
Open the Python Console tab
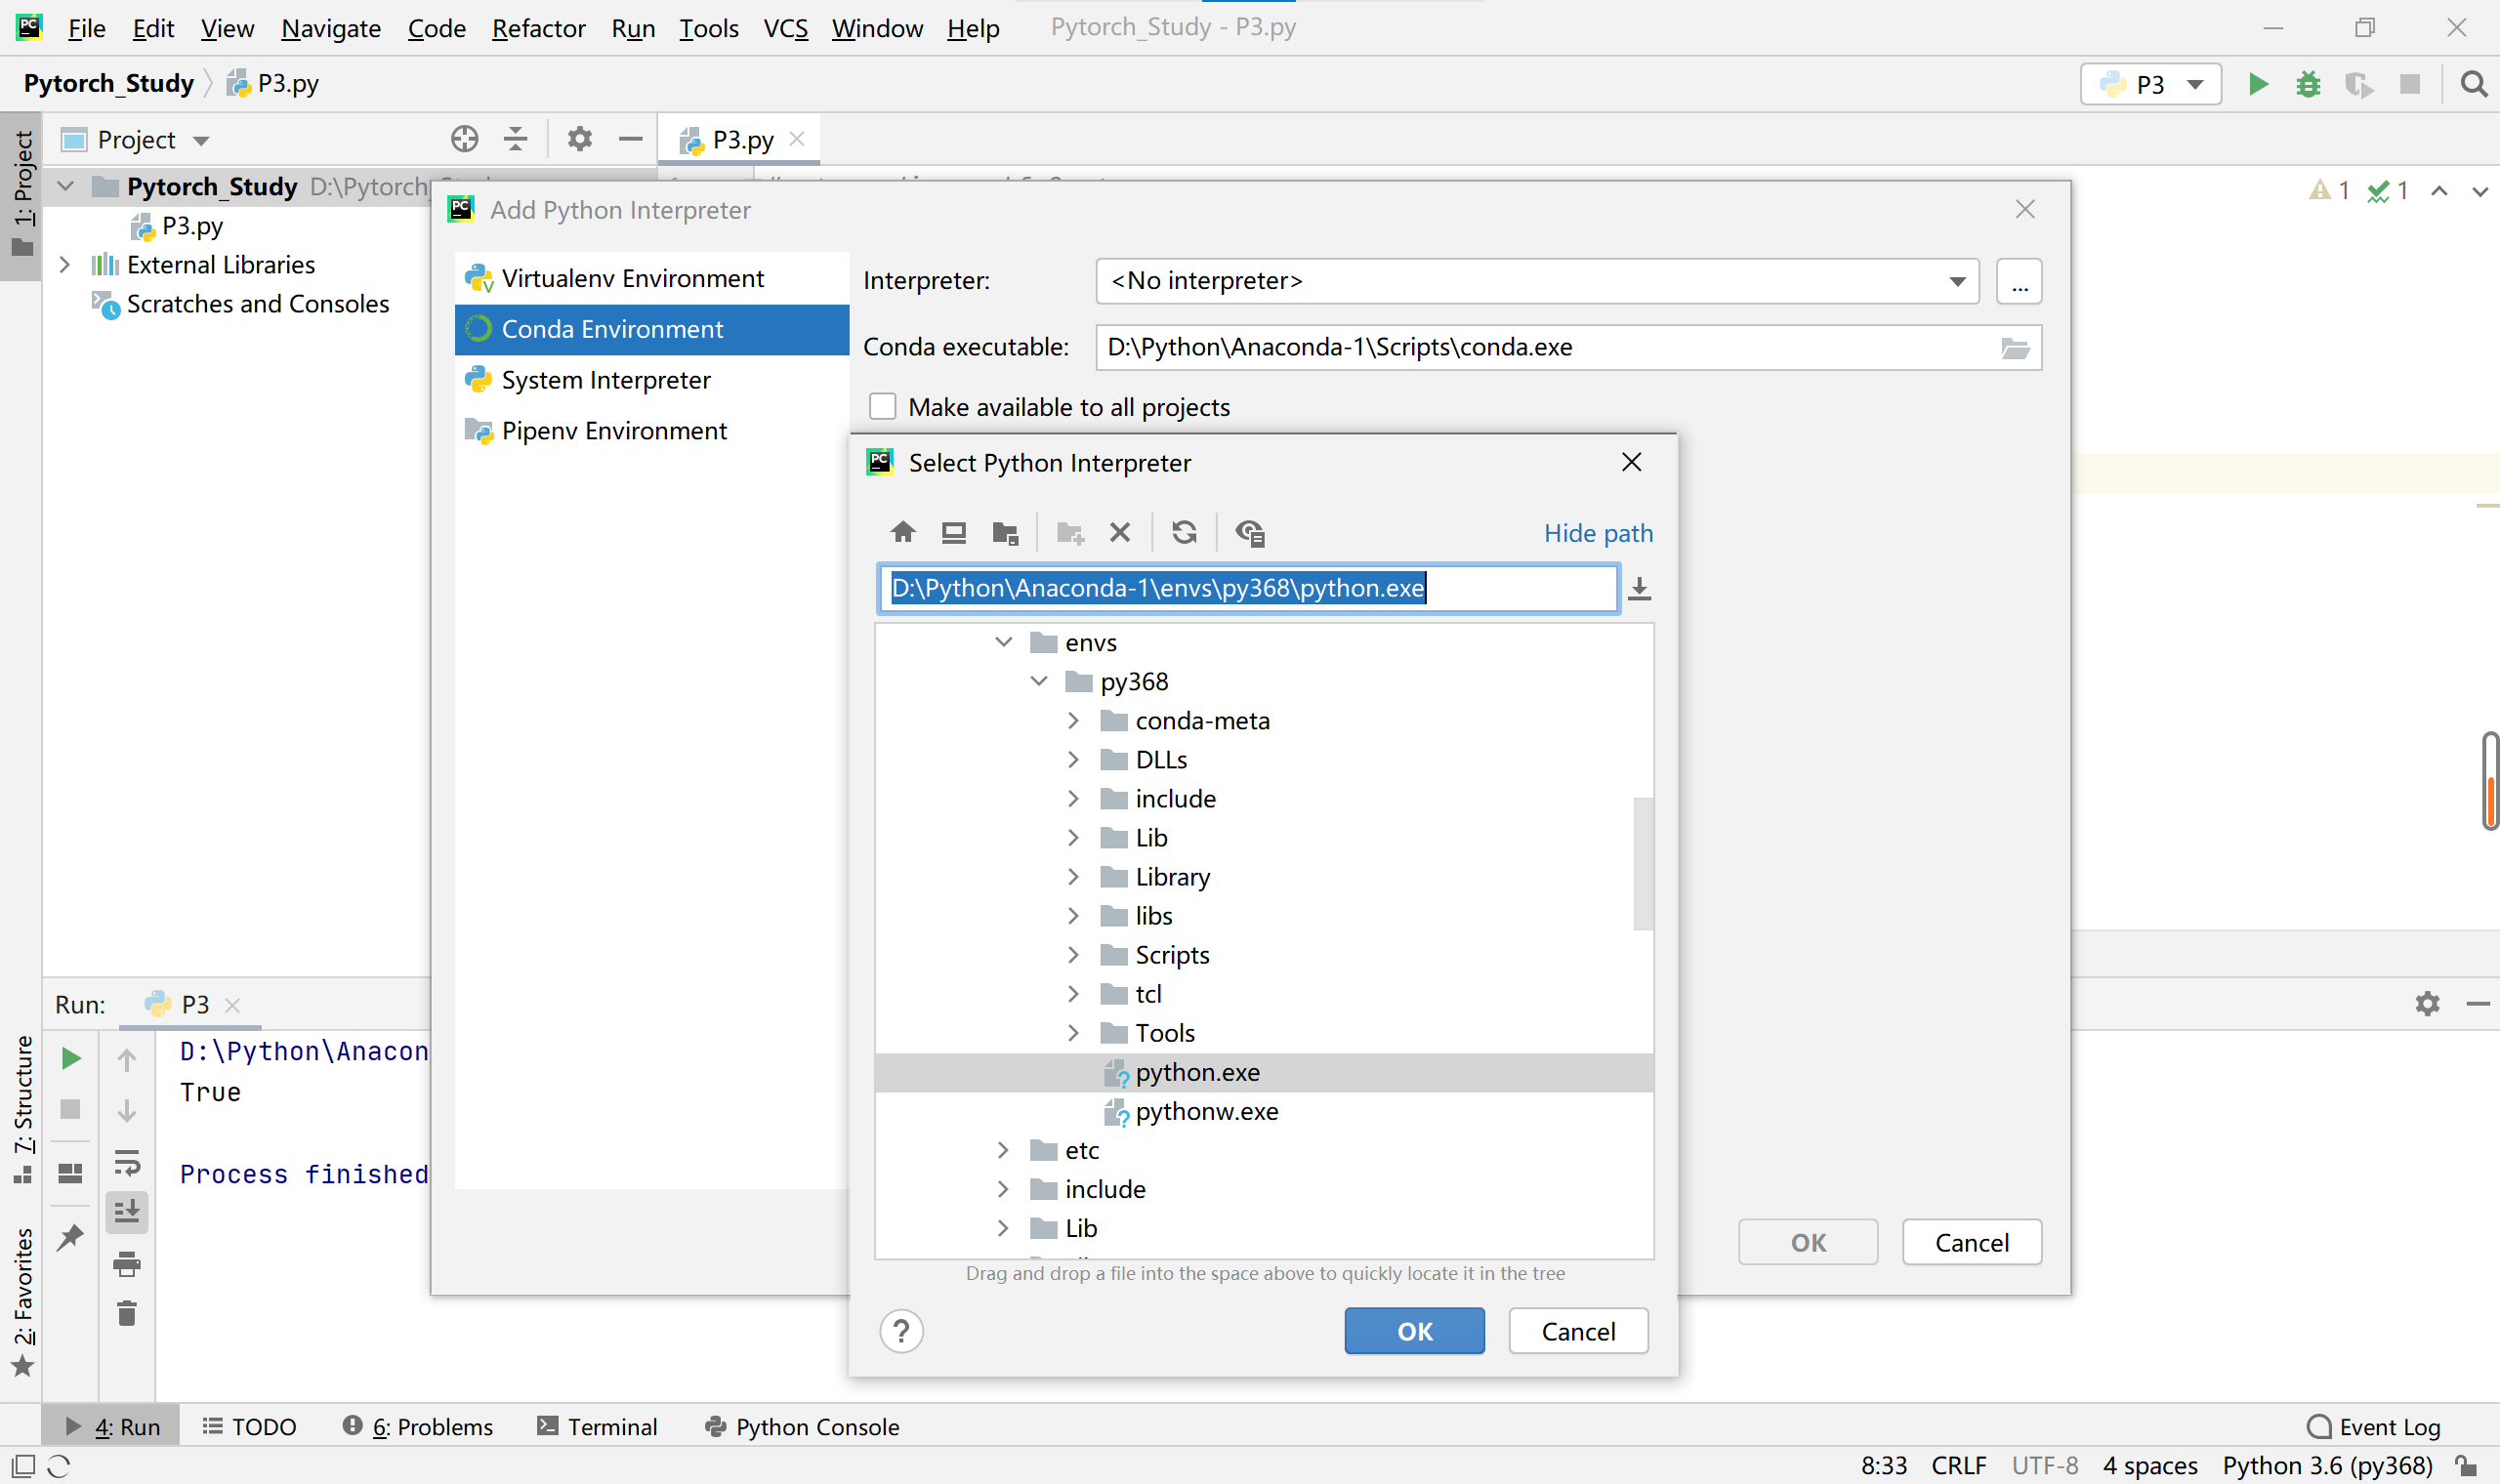(802, 1427)
